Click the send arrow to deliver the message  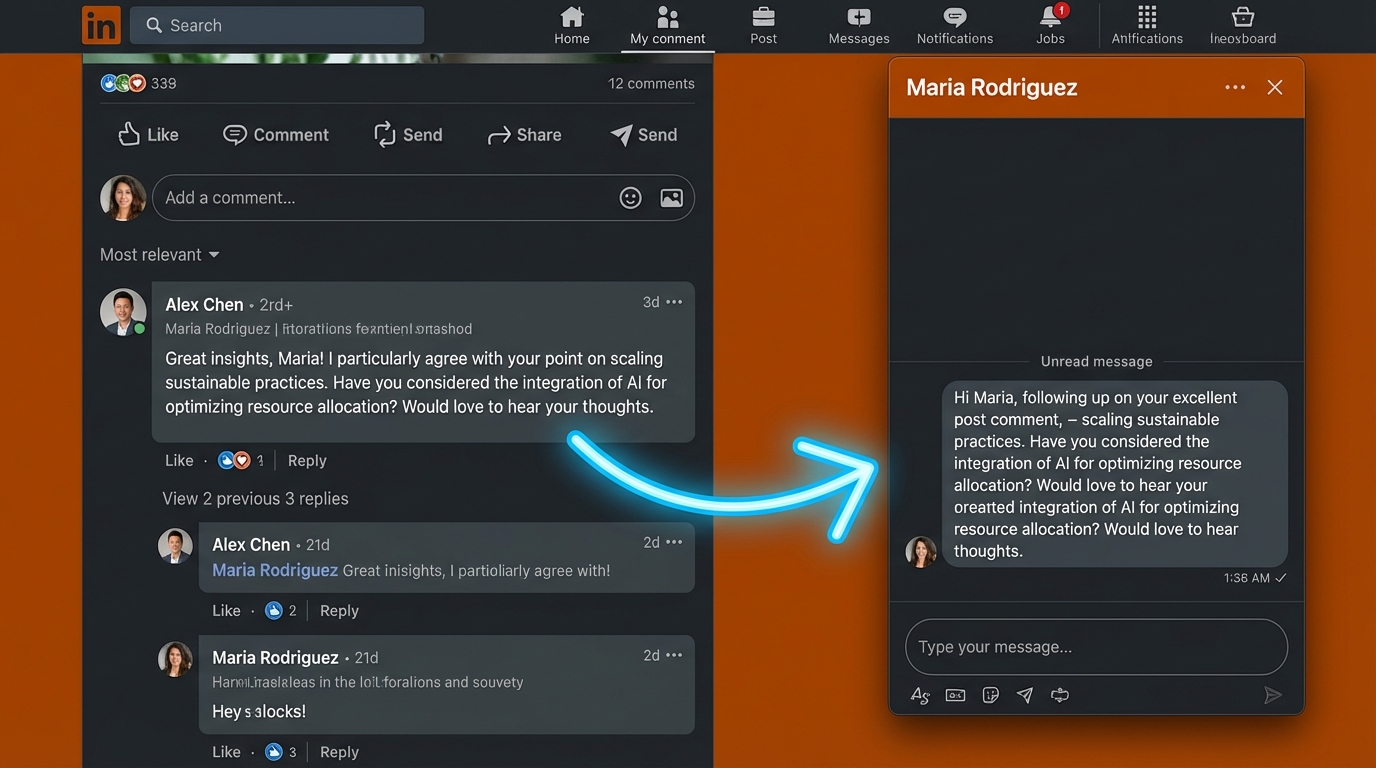coord(1273,695)
